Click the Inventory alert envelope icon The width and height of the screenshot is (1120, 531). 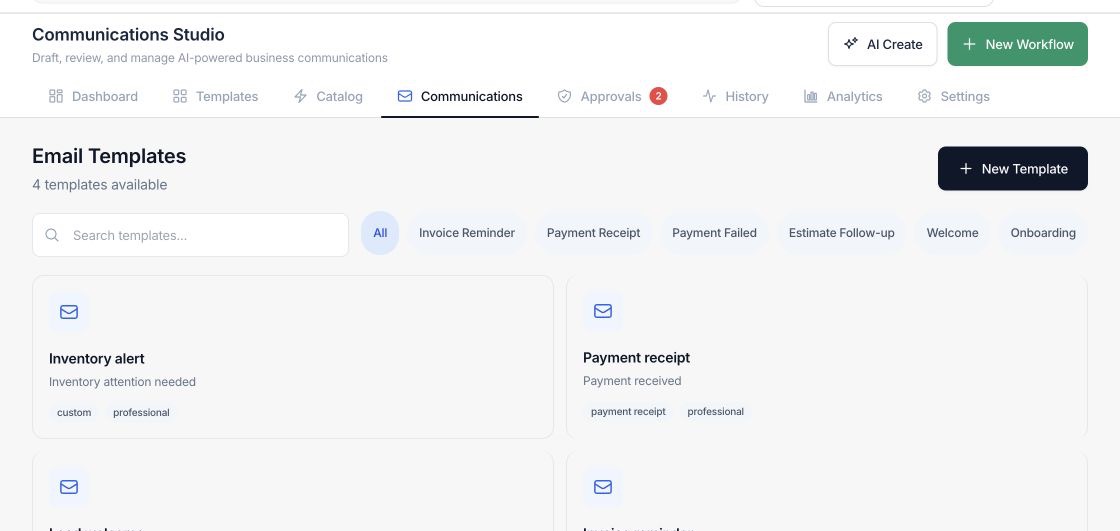[69, 312]
